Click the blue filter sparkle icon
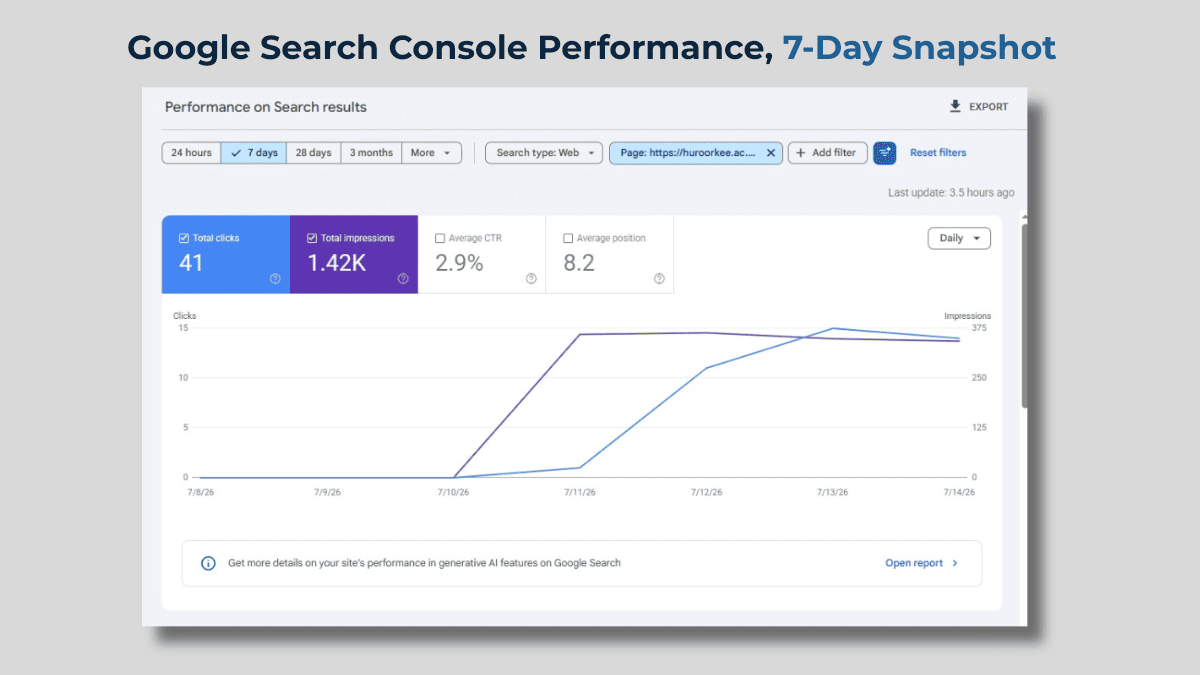 884,153
